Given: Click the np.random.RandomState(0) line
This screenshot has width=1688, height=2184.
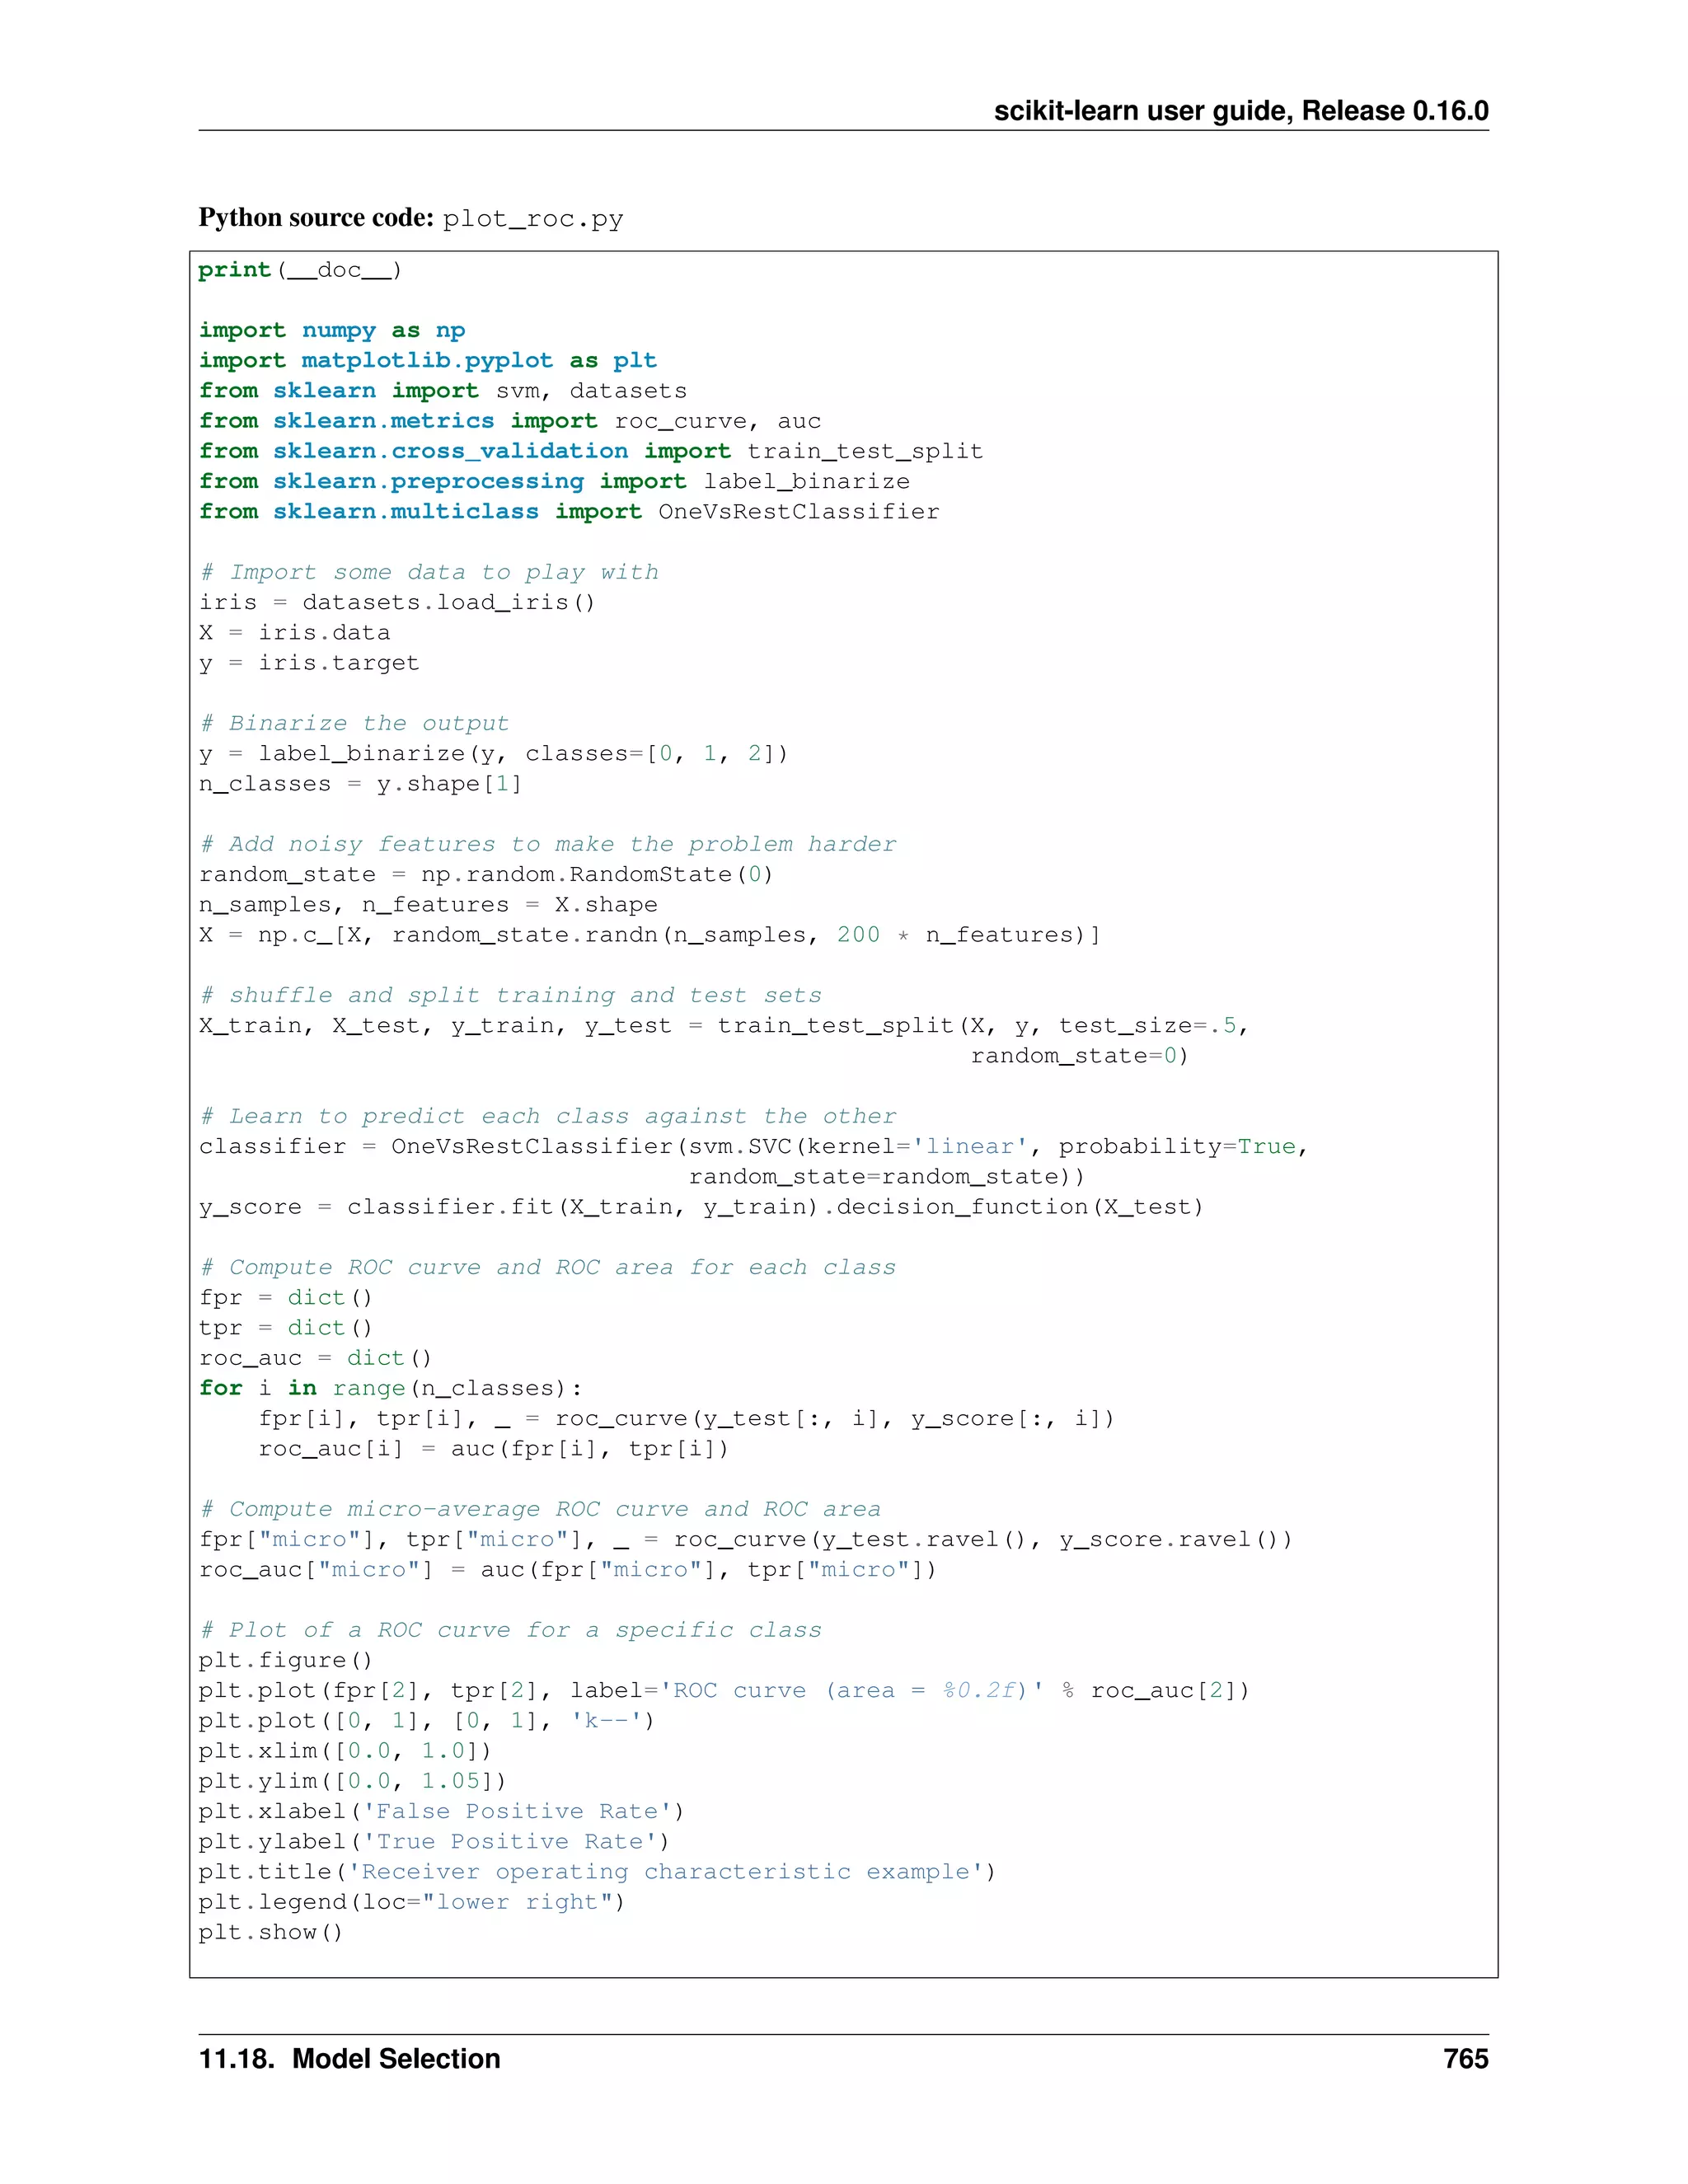Looking at the screenshot, I should click(486, 874).
